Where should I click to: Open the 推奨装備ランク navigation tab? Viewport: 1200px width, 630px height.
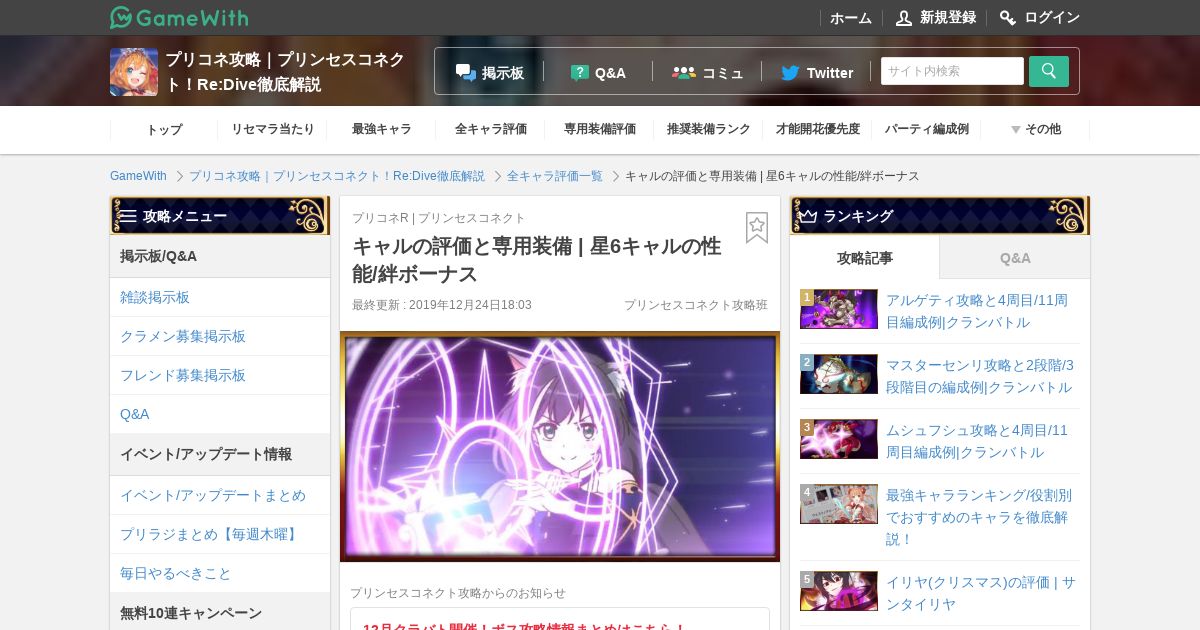click(708, 129)
